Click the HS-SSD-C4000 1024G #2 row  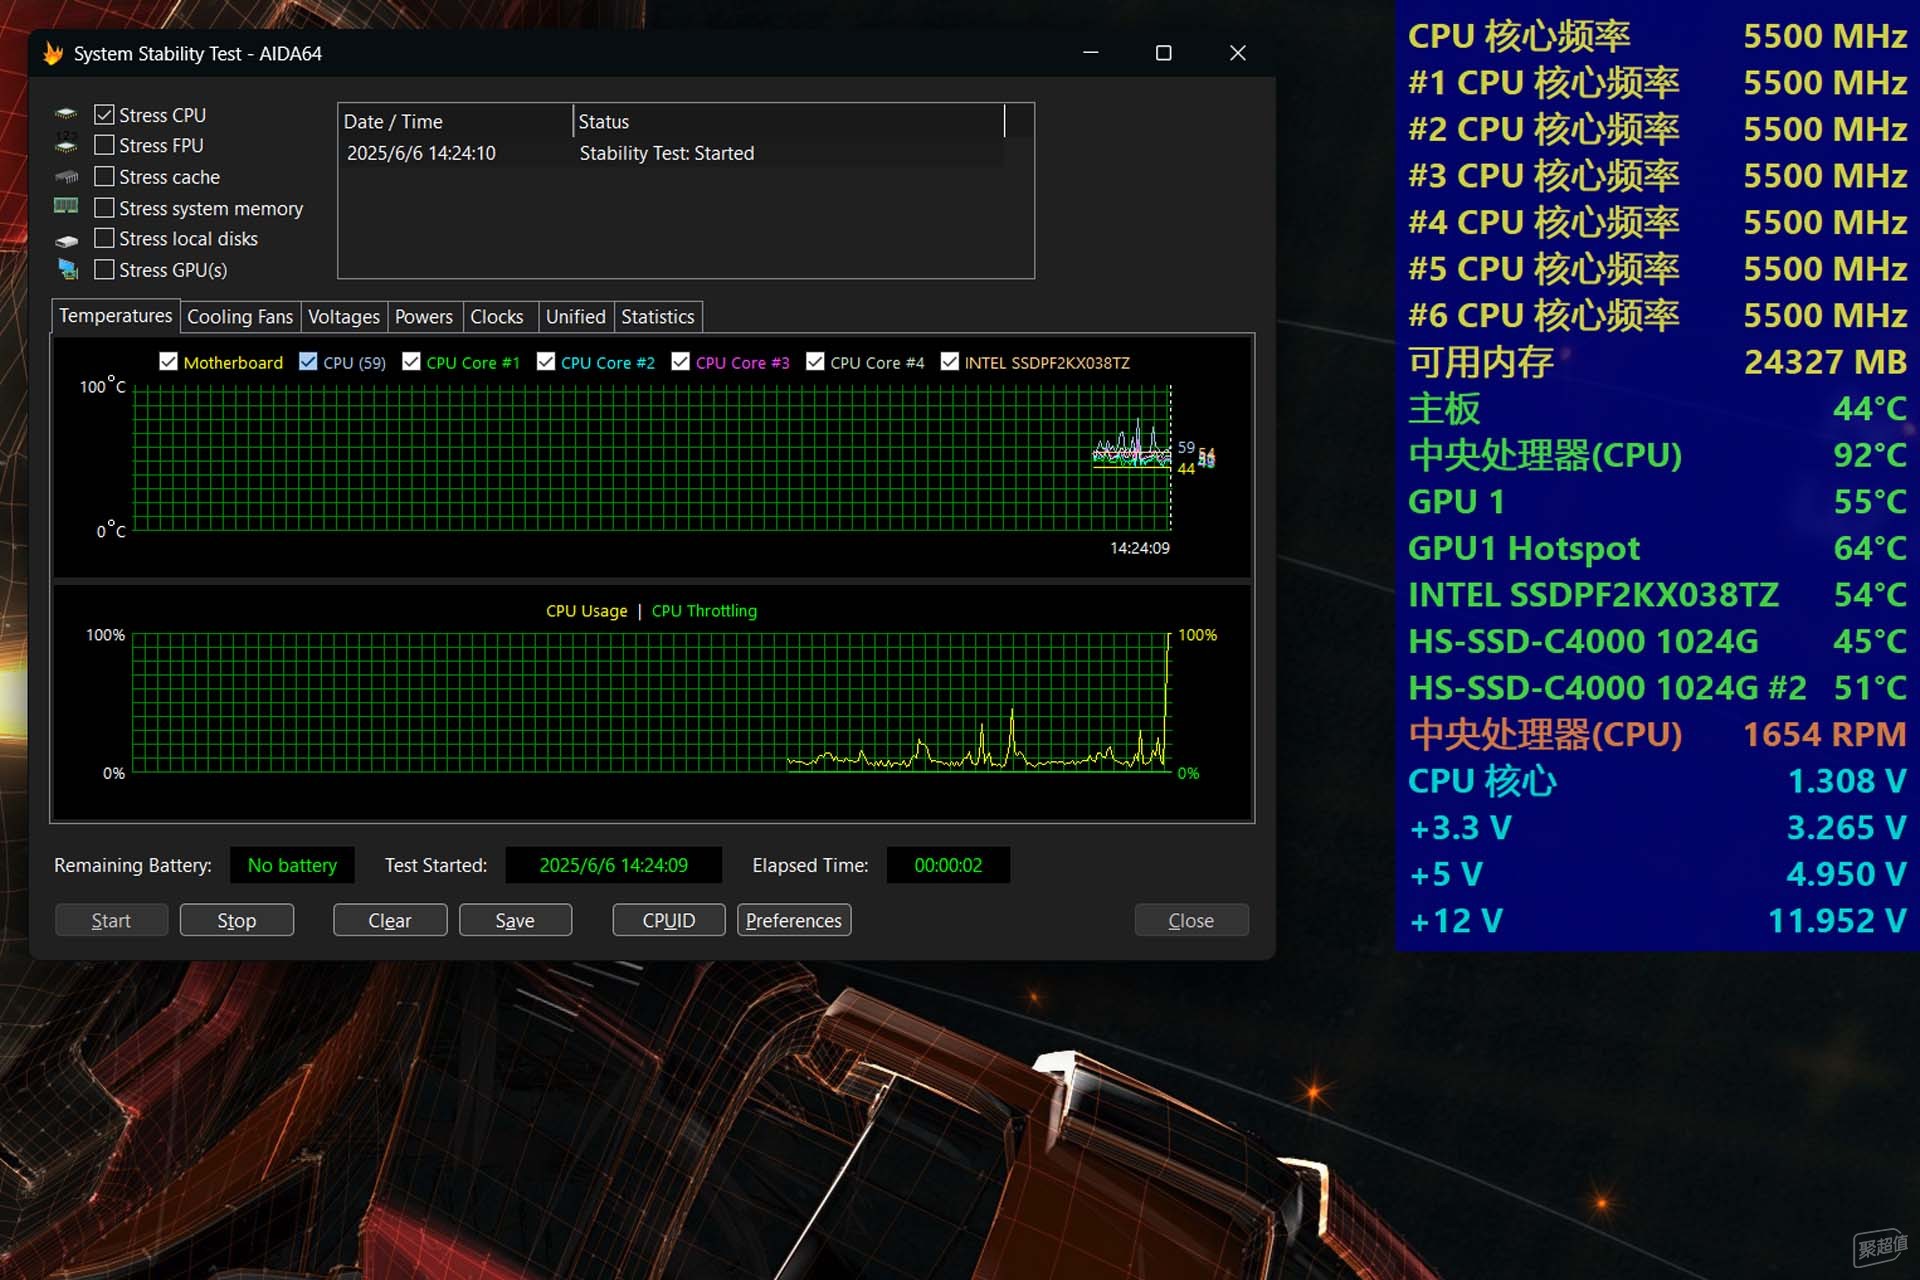tap(1657, 688)
